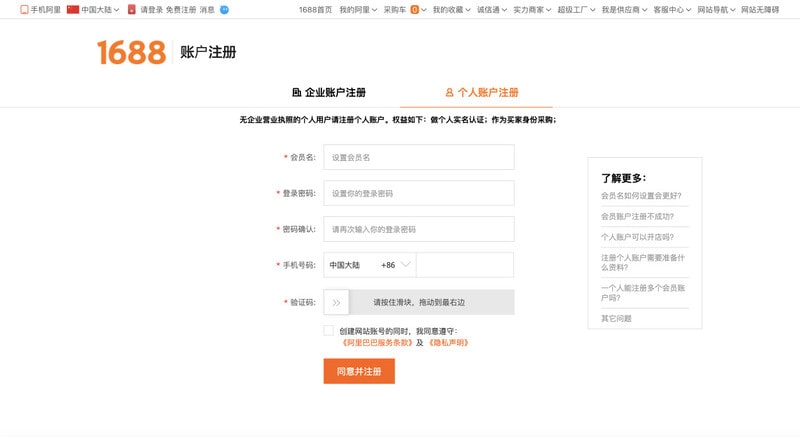The image size is (800, 437).
Task: Click the 会员名 input field
Action: point(418,157)
